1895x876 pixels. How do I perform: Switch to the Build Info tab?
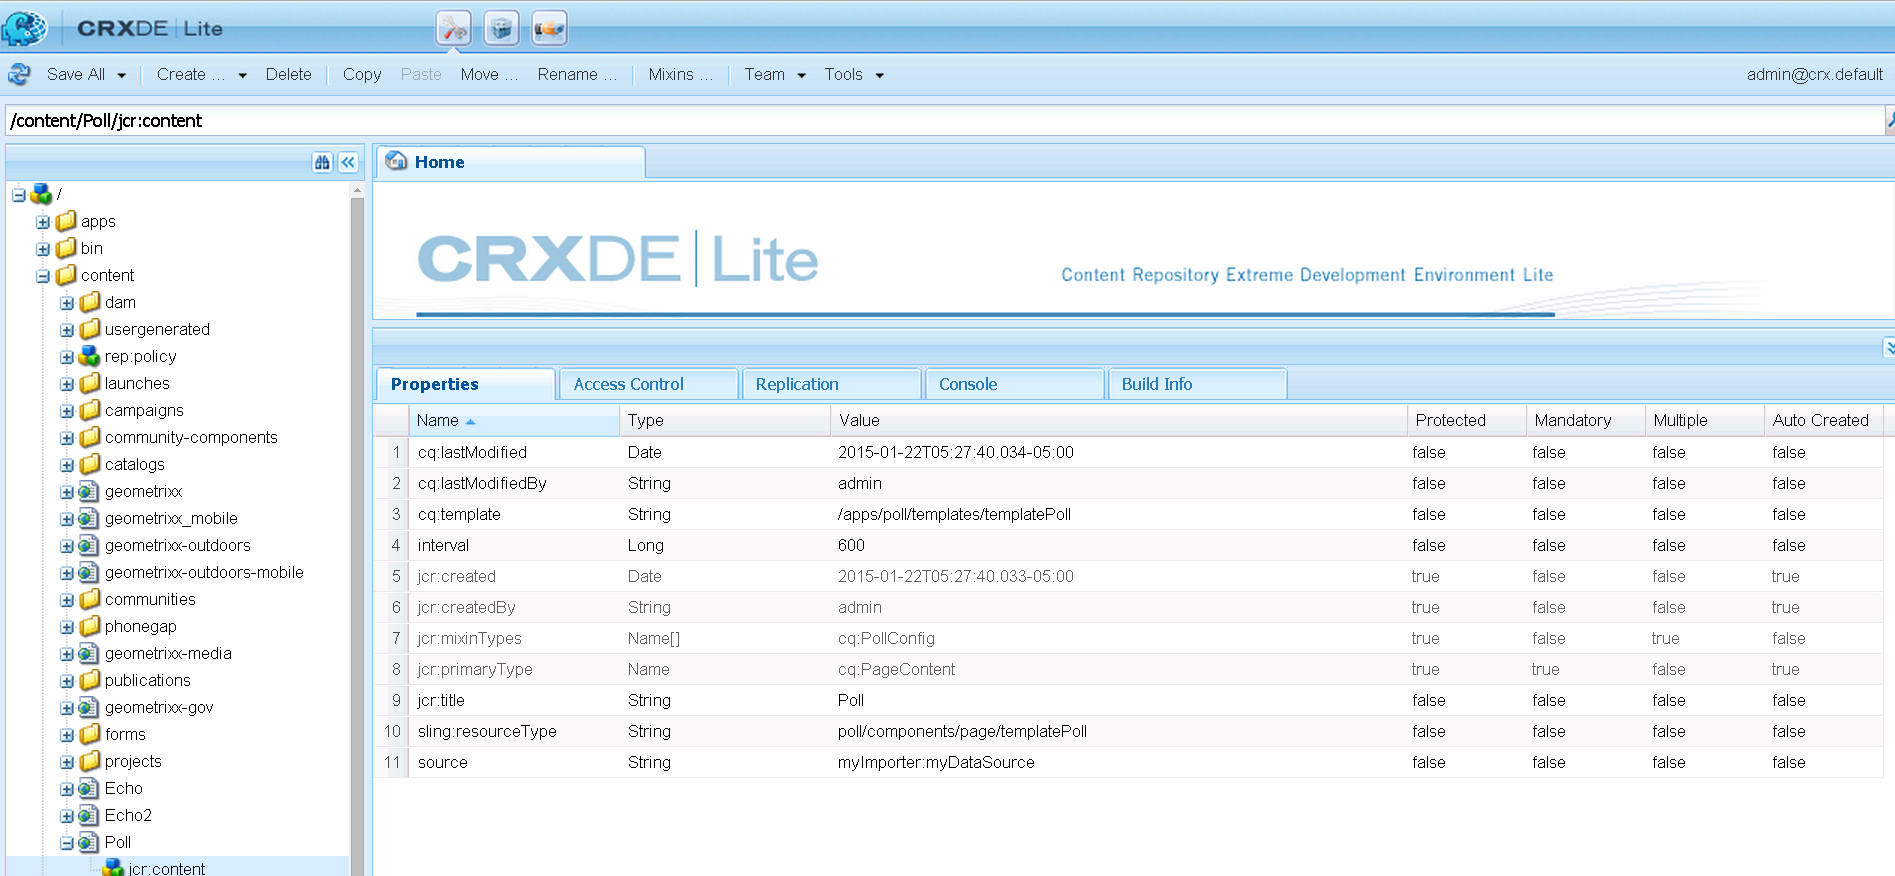click(1198, 384)
